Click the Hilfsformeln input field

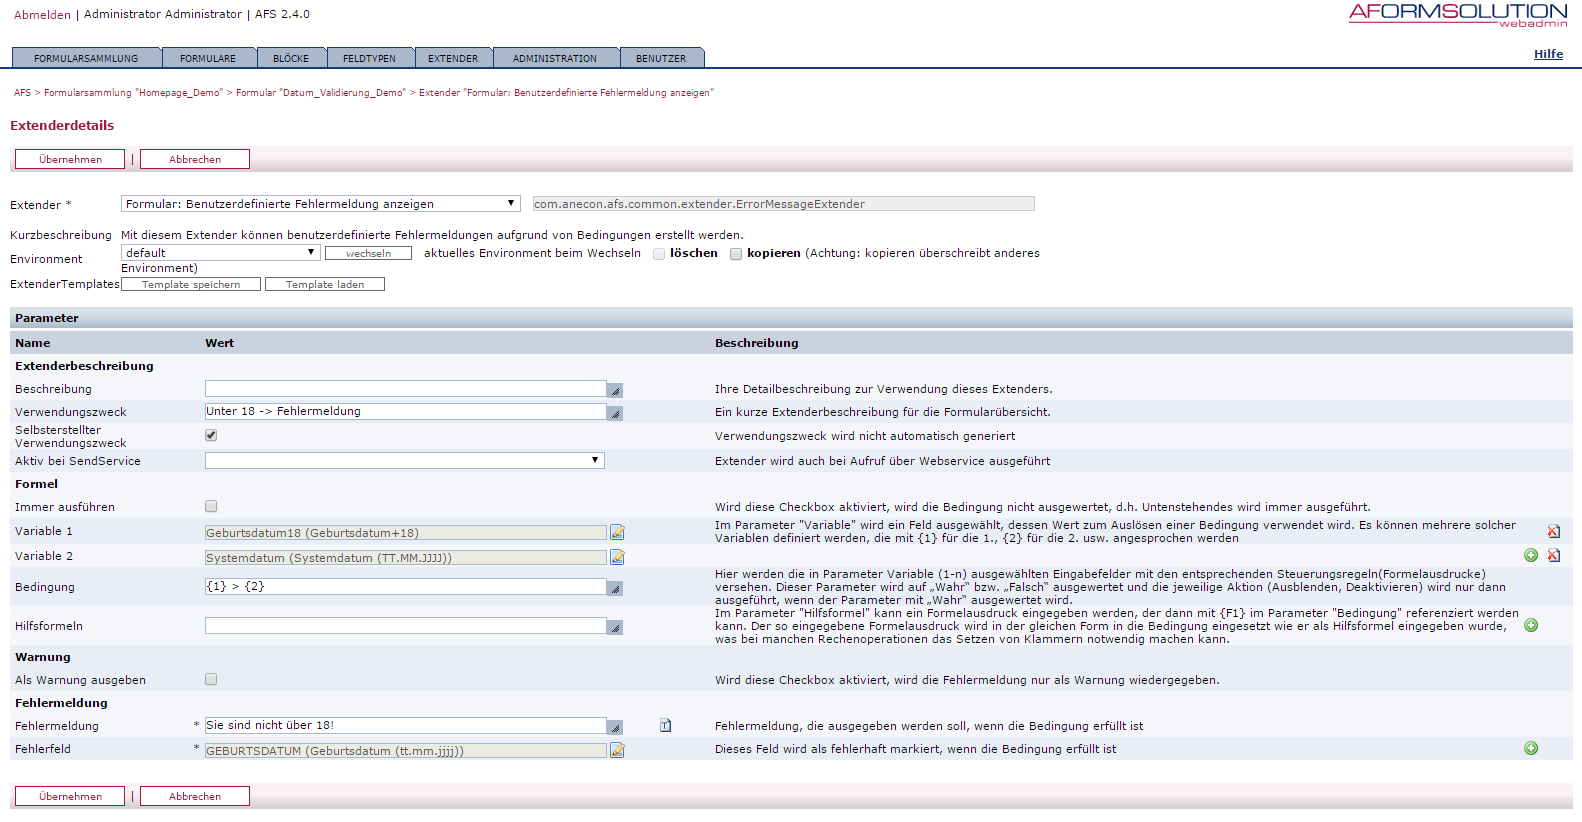(x=406, y=625)
